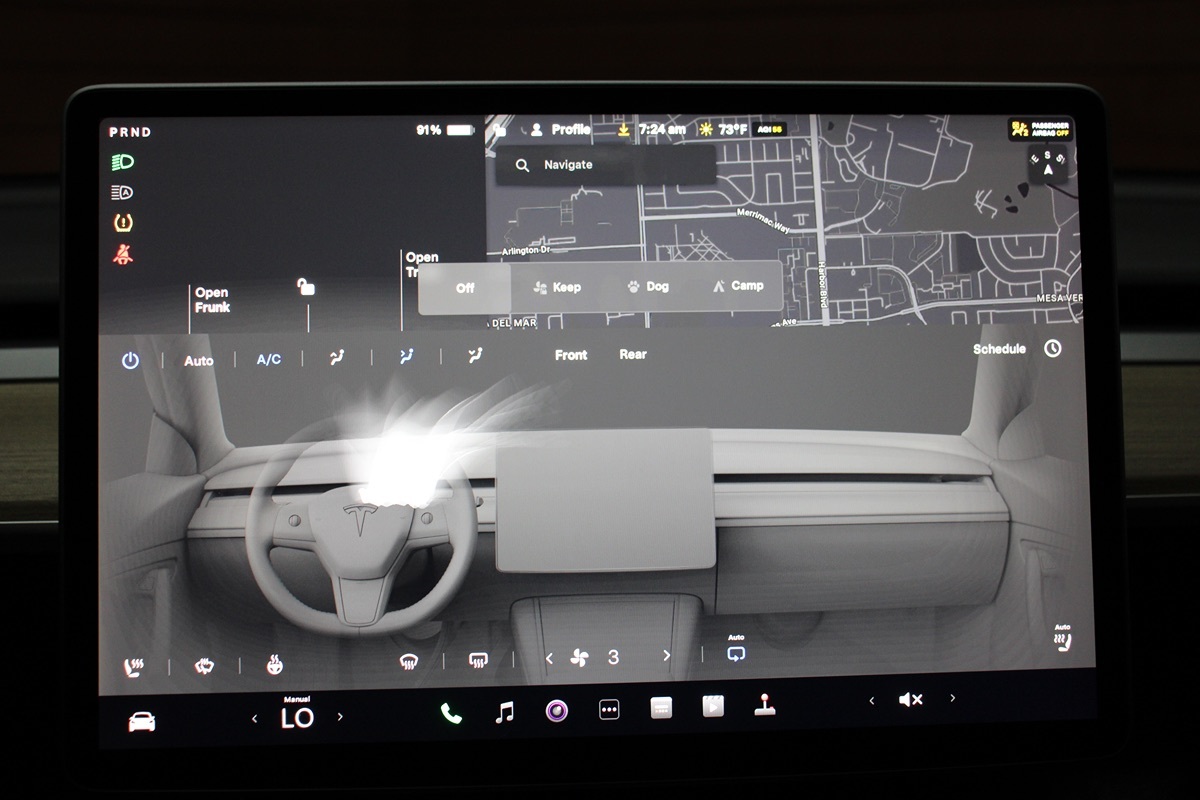Viewport: 1200px width, 800px height.
Task: Switch to the Rear climate tab
Action: click(632, 354)
